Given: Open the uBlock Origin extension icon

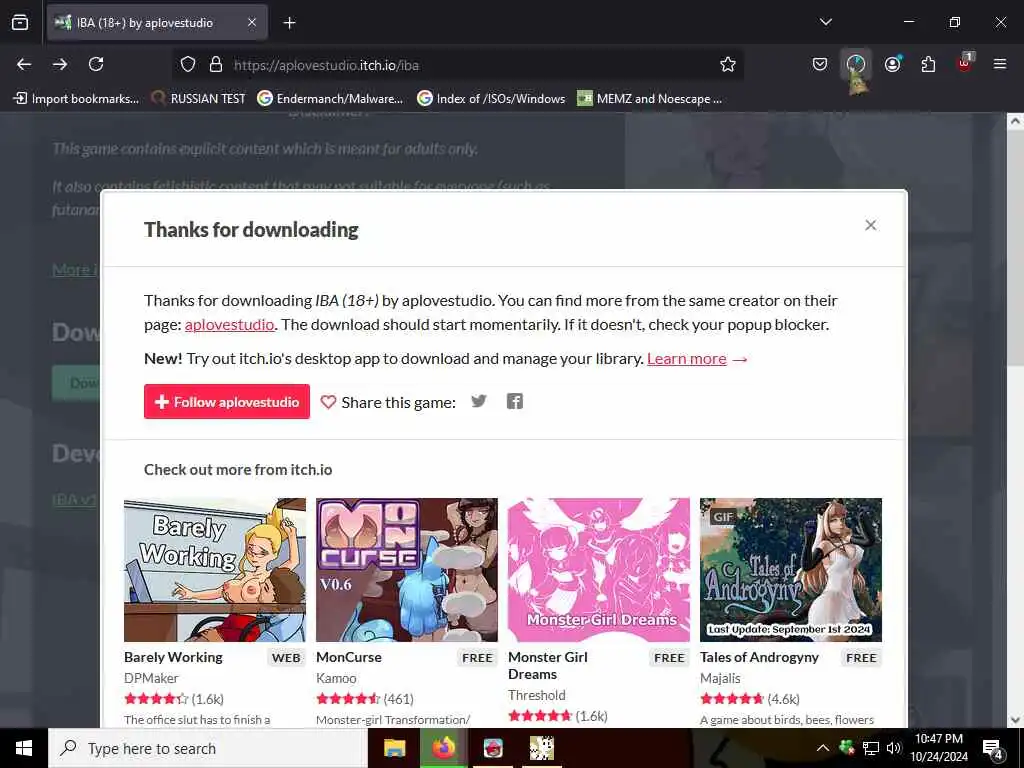Looking at the screenshot, I should click(x=965, y=63).
